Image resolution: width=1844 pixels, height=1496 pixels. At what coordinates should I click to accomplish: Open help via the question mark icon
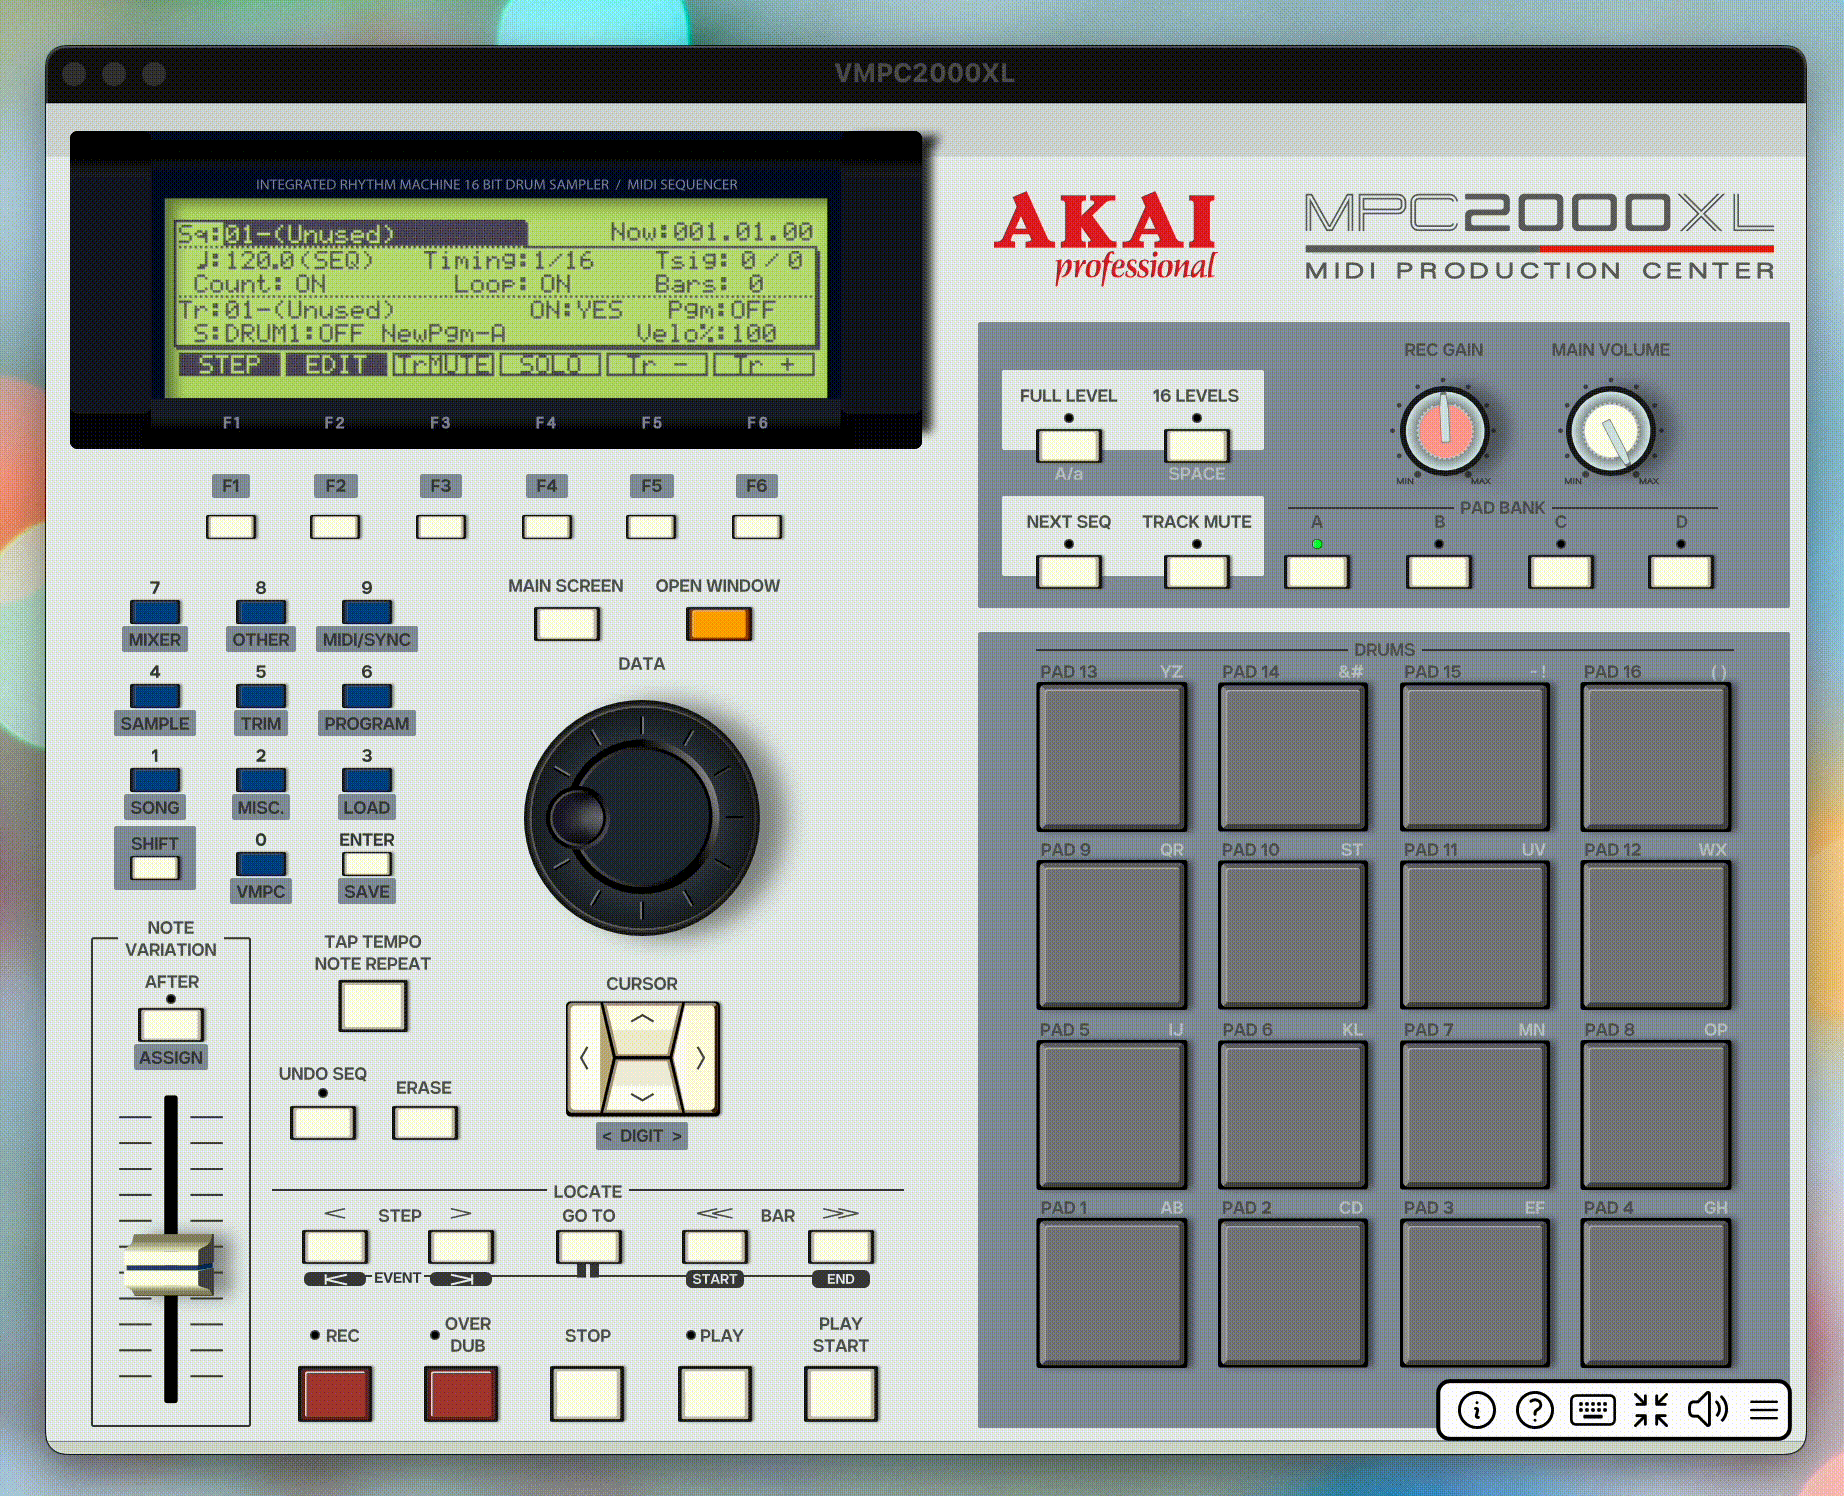tap(1534, 1410)
